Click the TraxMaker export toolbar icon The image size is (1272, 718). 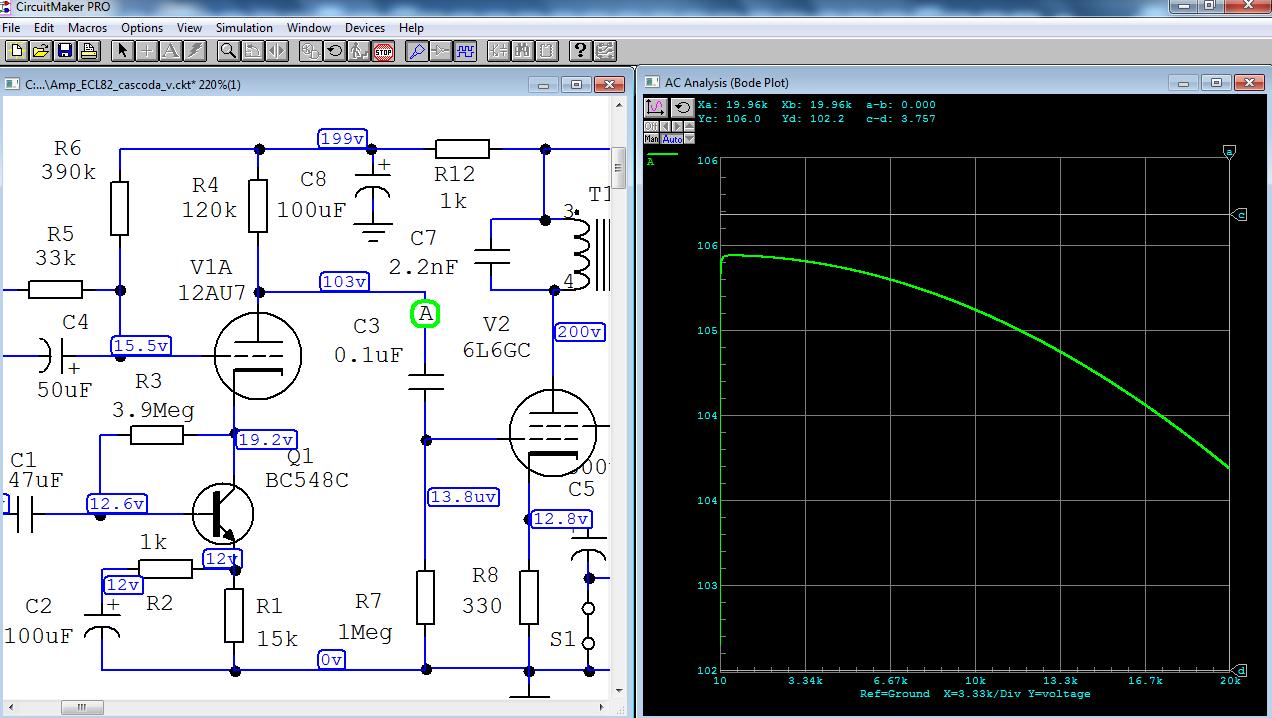pos(604,51)
